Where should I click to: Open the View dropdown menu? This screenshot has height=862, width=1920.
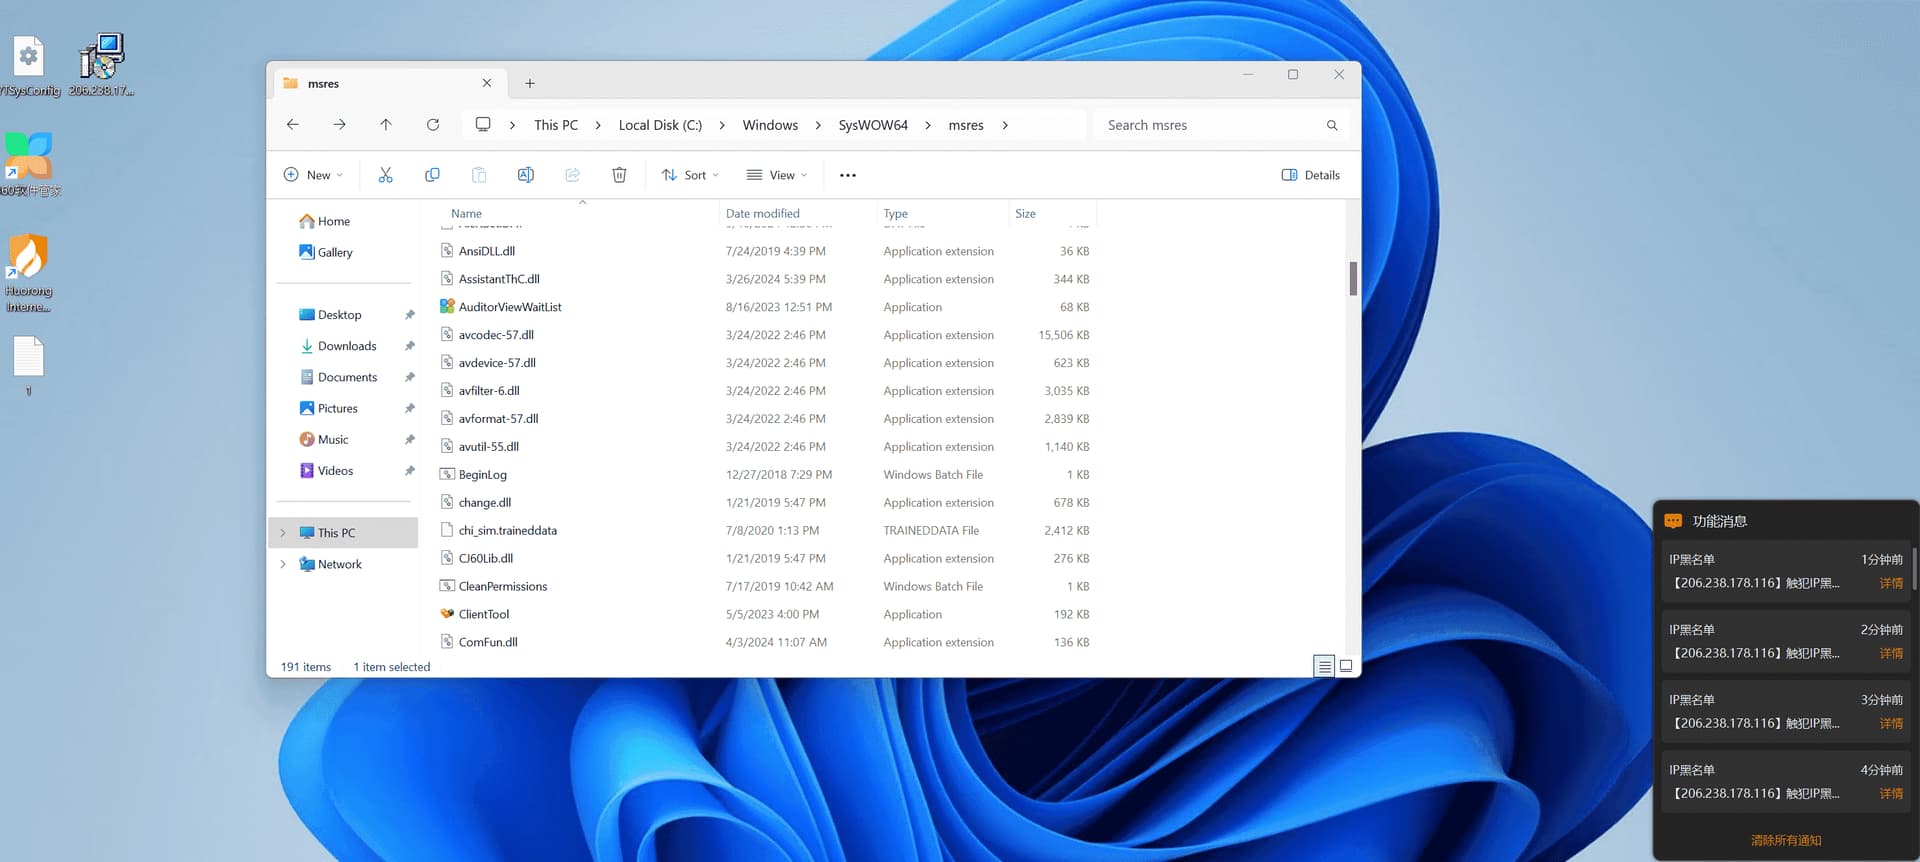click(777, 175)
